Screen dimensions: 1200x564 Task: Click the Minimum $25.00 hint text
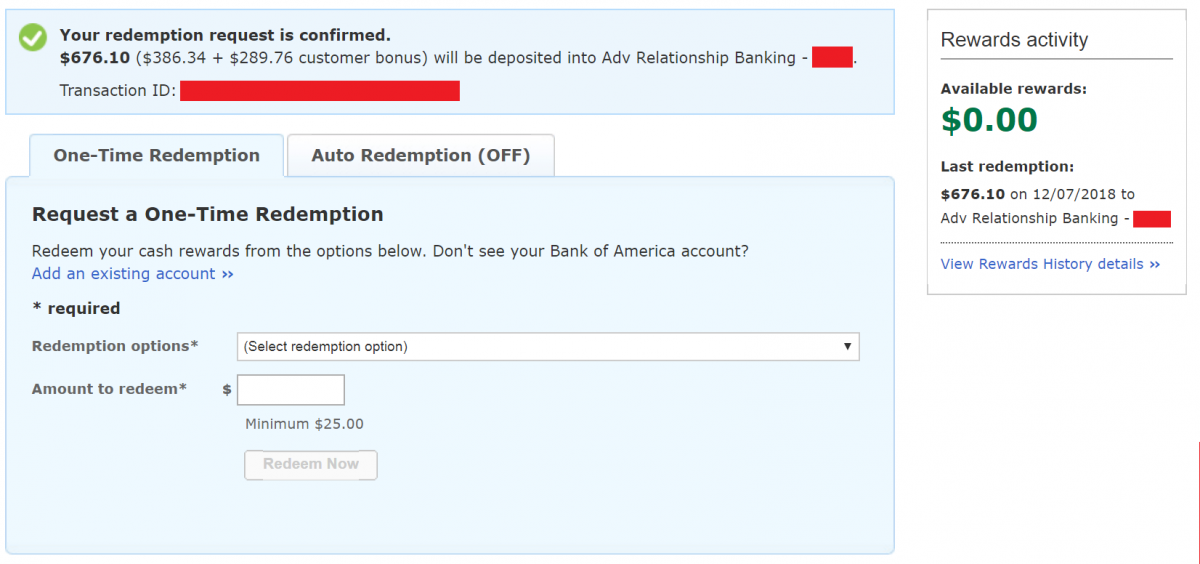click(x=304, y=424)
